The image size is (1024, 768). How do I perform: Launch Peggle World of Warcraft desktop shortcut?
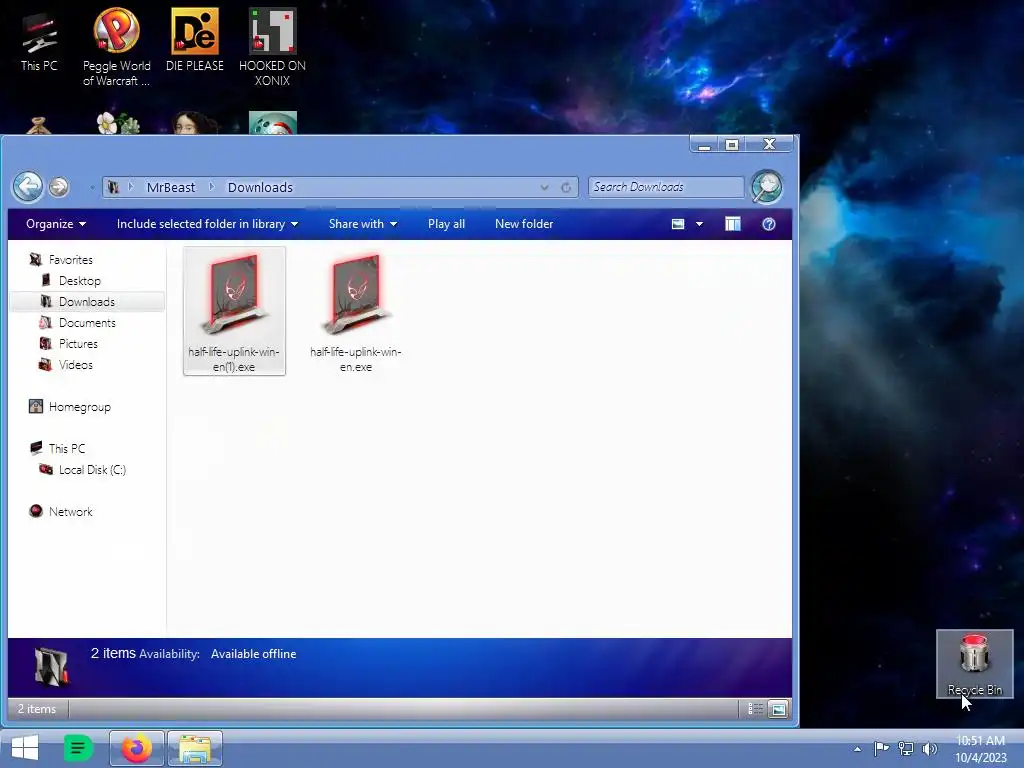pyautogui.click(x=116, y=47)
